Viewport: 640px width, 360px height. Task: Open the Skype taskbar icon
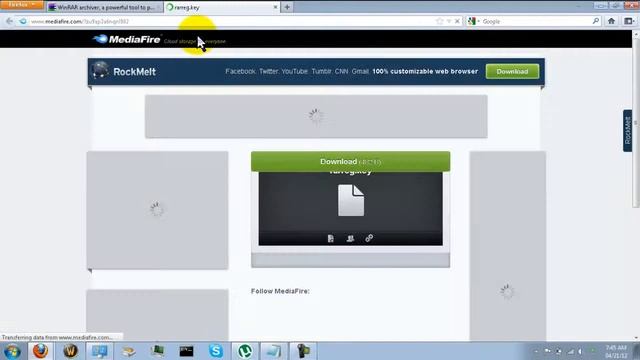tap(216, 351)
